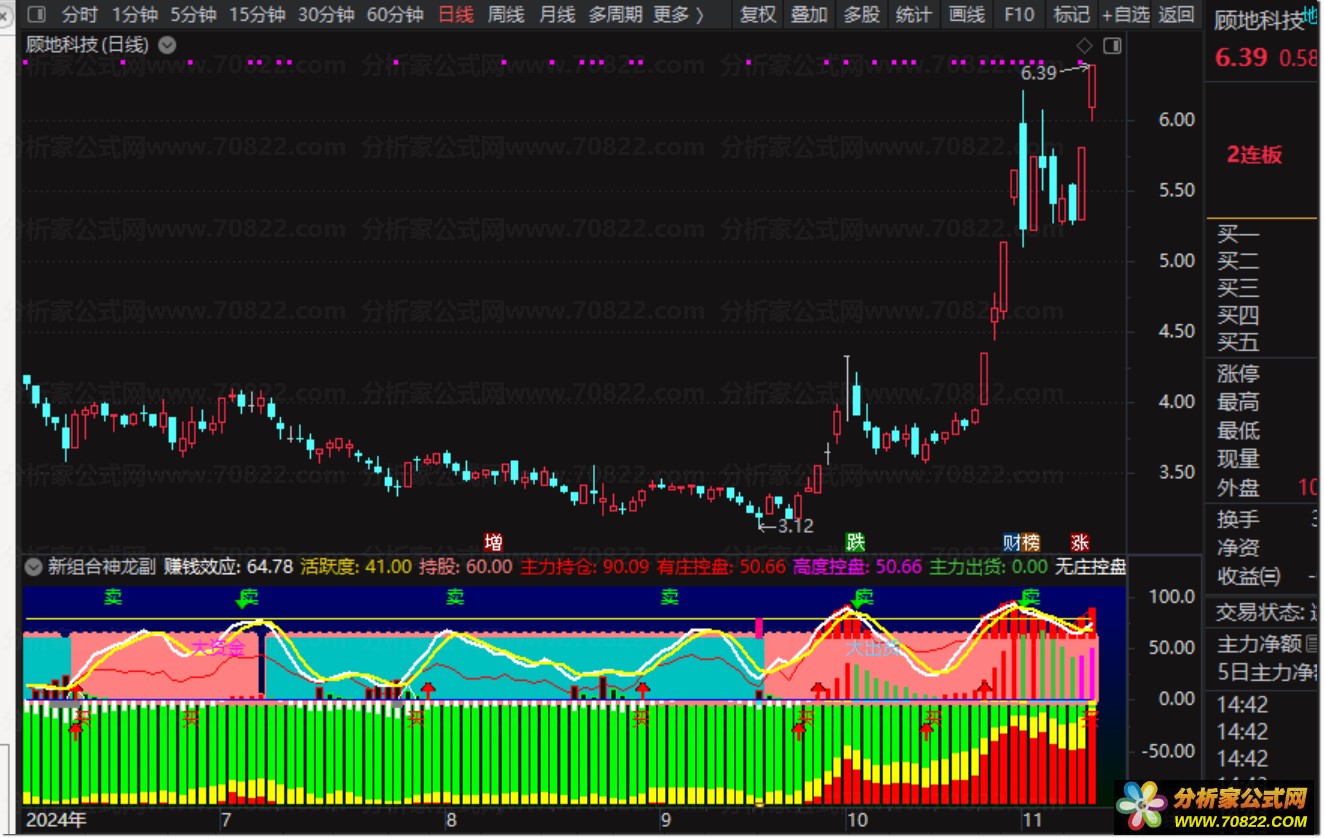Open the 顾地科技(日线) chart dropdown arrow
The width and height of the screenshot is (1324, 838).
pyautogui.click(x=167, y=45)
